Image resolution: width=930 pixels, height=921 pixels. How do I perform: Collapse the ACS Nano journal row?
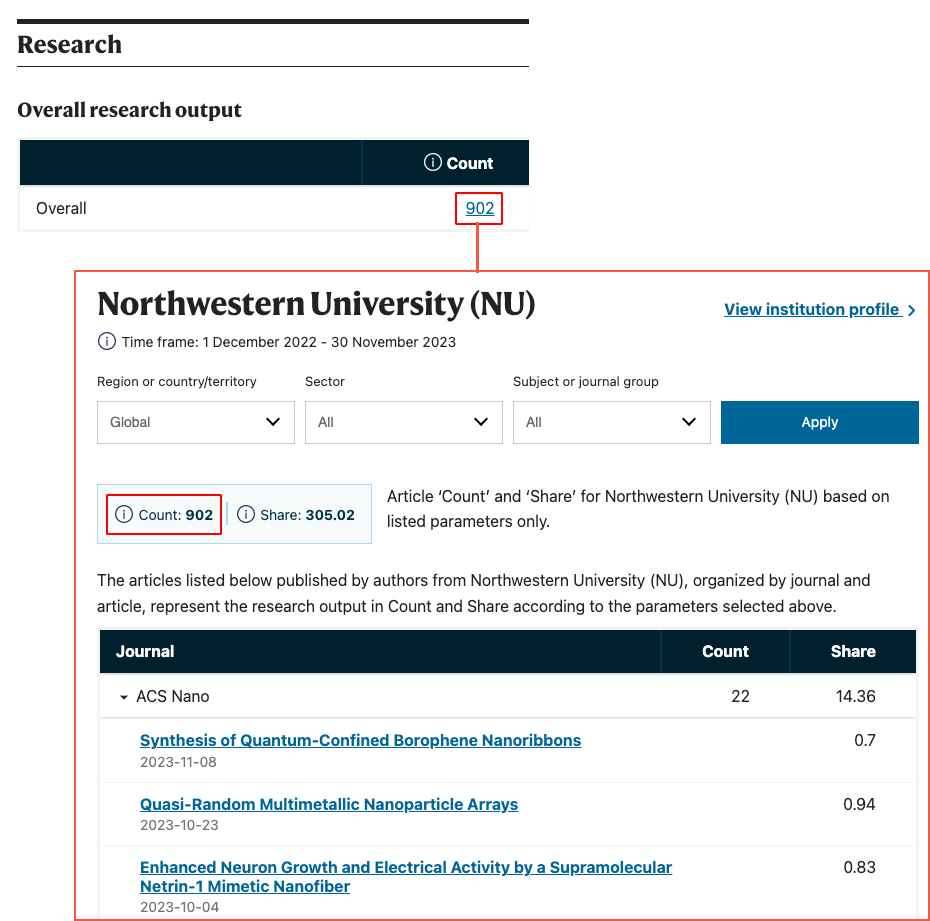(123, 697)
